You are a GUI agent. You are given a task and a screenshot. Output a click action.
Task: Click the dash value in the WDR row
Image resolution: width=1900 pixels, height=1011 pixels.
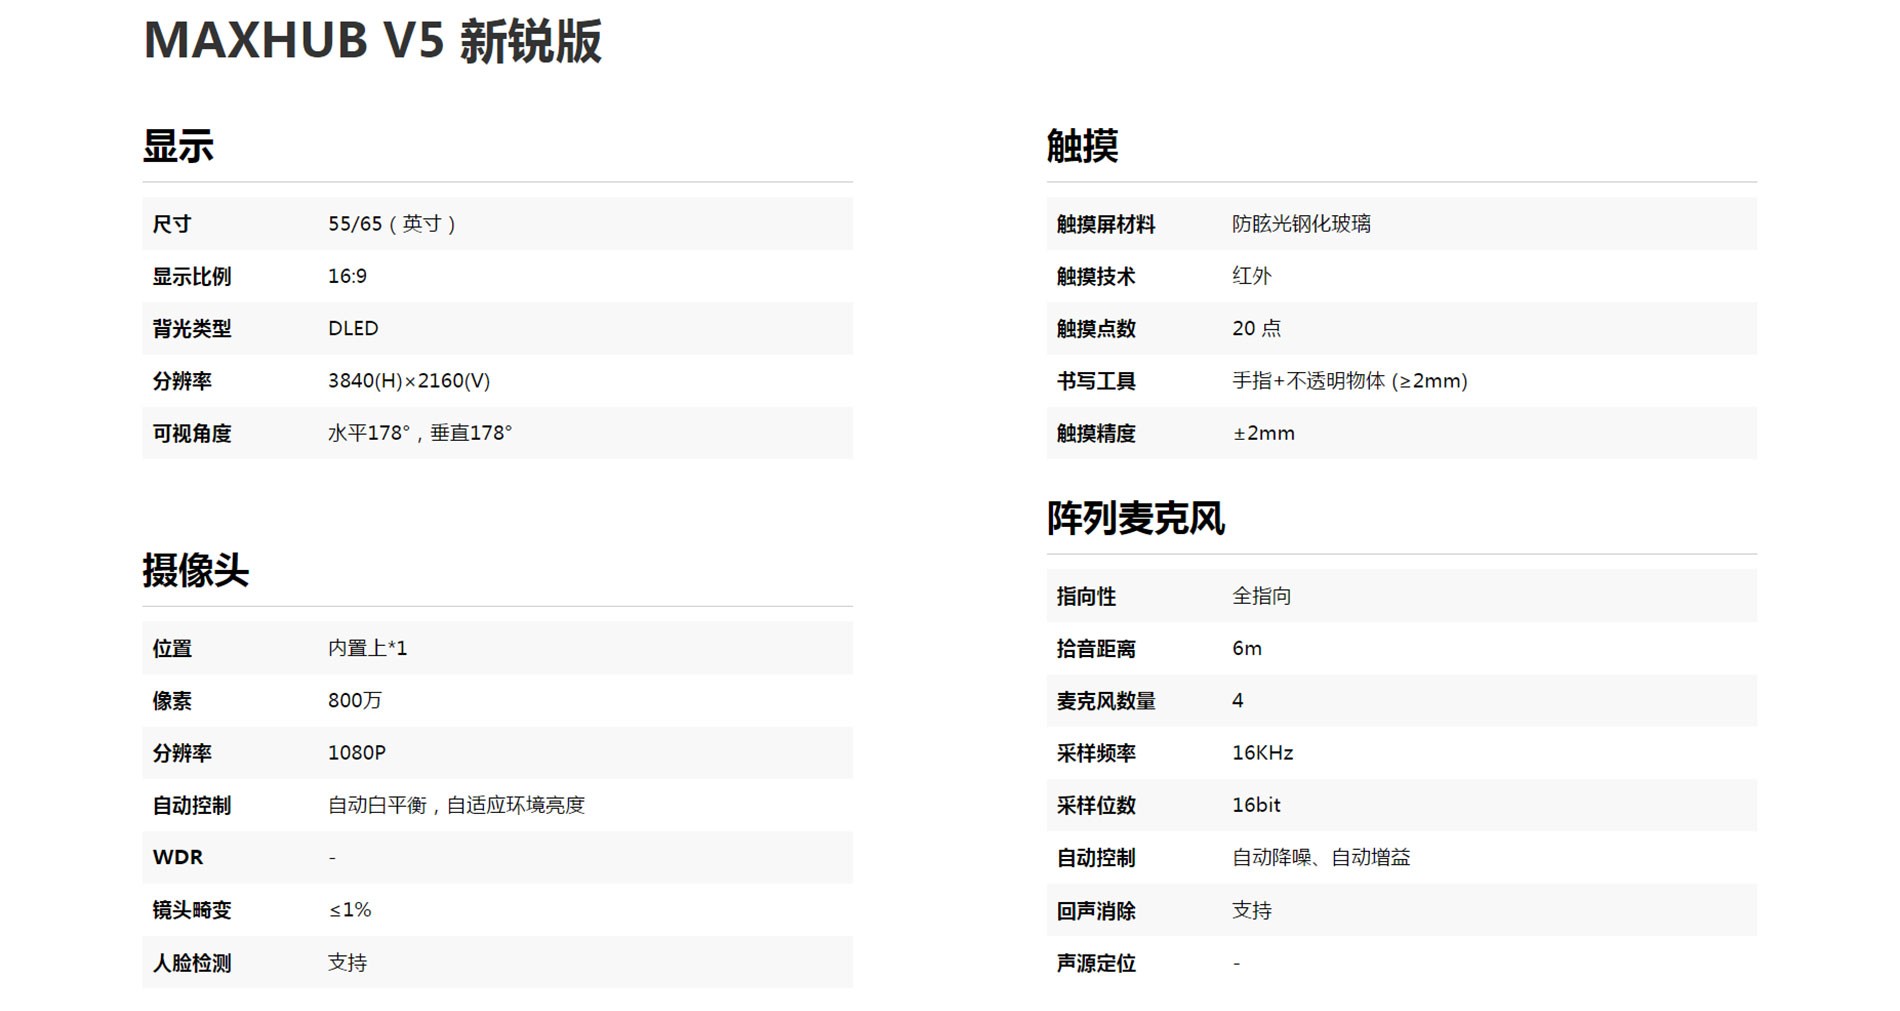tap(332, 858)
